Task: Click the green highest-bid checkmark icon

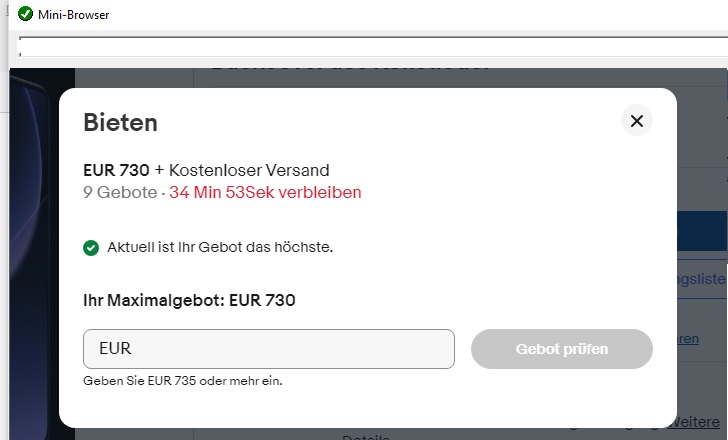Action: (x=91, y=247)
